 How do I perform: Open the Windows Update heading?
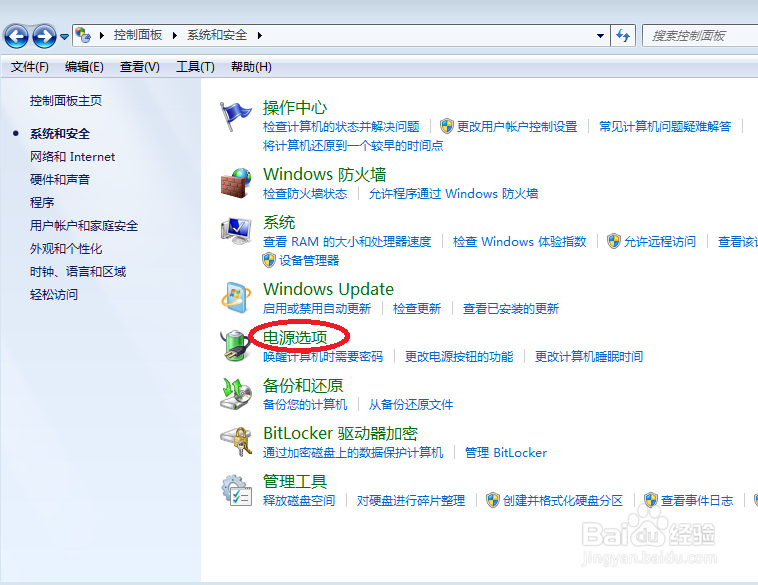[328, 289]
